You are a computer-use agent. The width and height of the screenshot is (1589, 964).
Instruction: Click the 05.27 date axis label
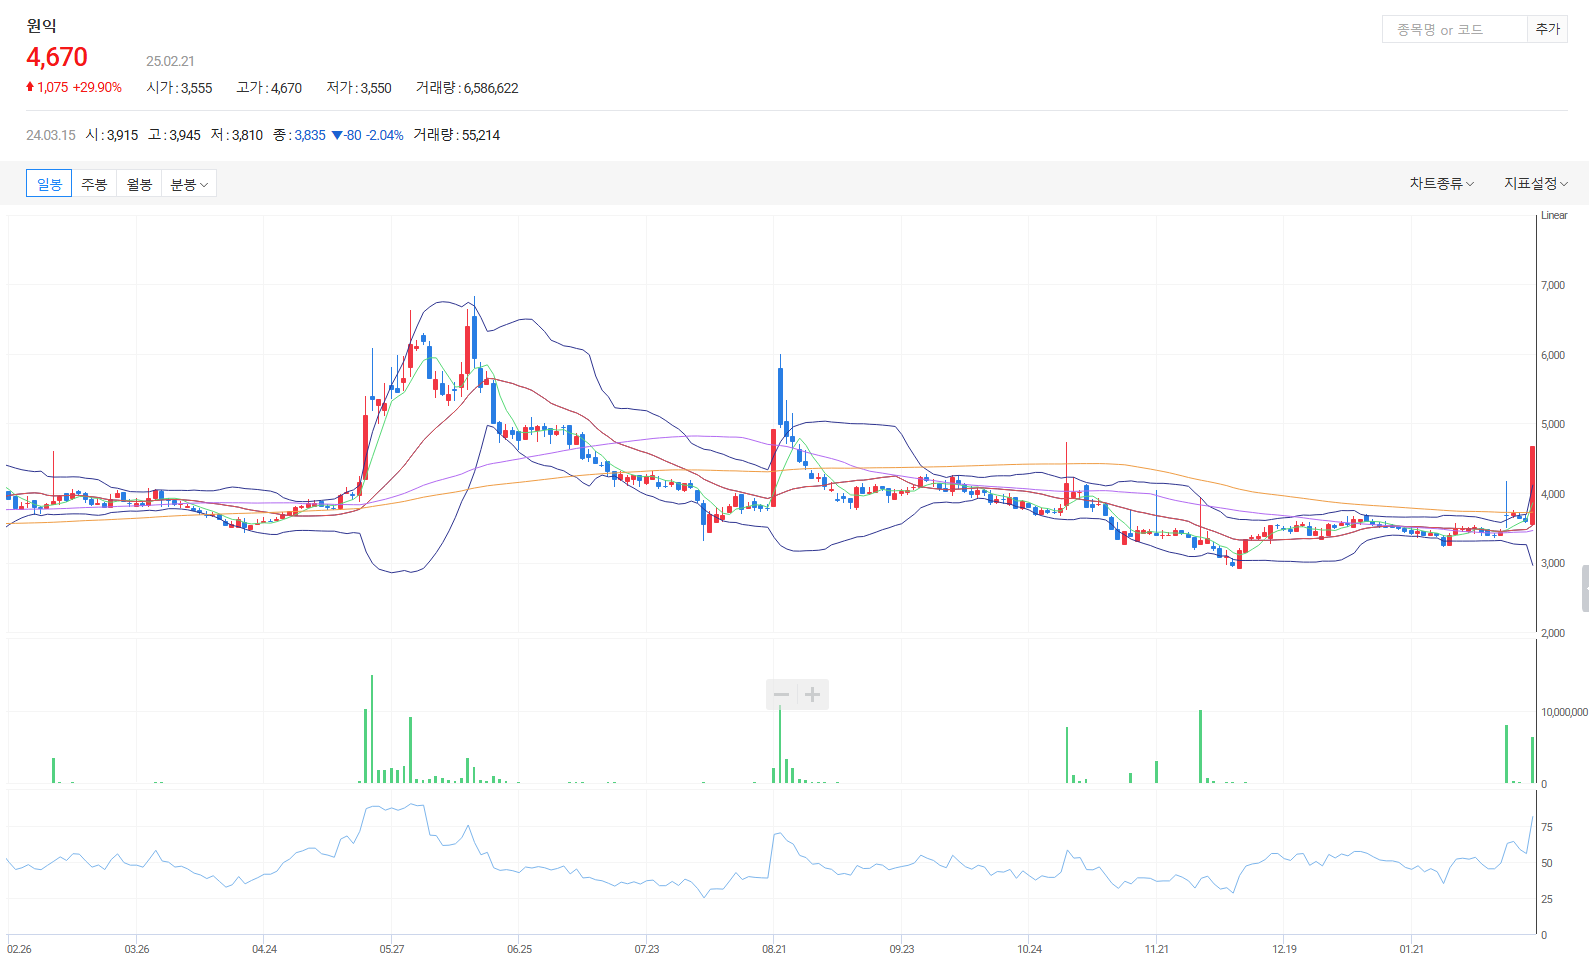(x=392, y=949)
